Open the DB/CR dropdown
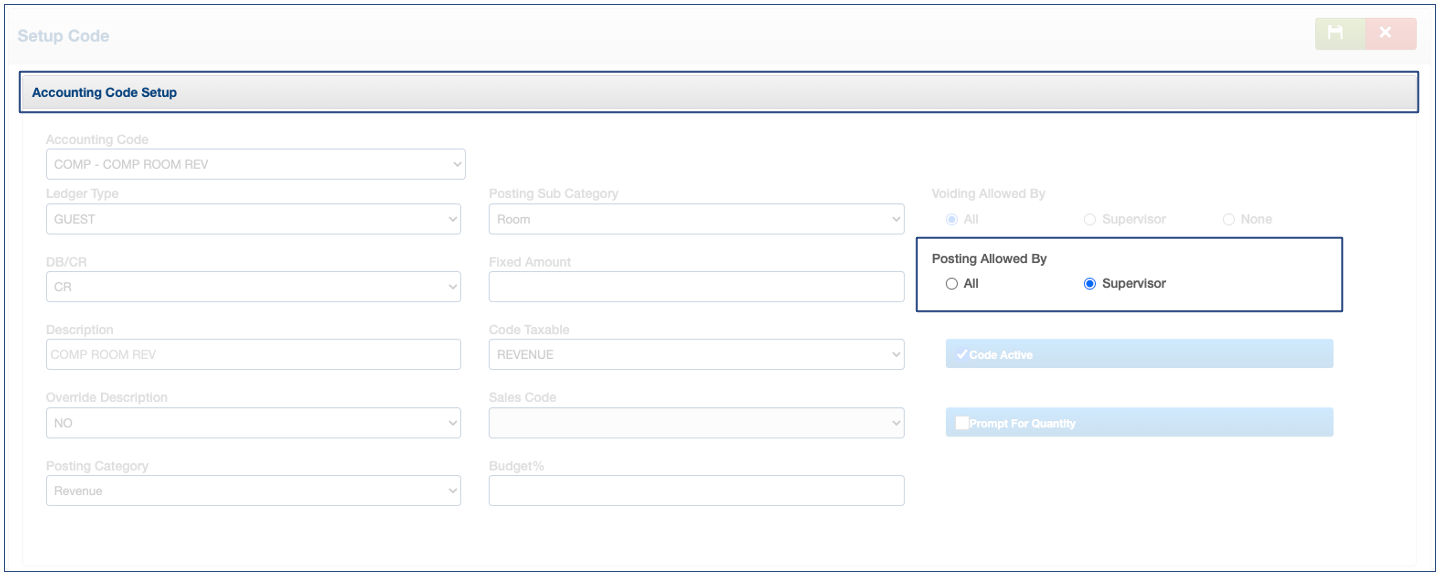Image resolution: width=1440 pixels, height=575 pixels. pyautogui.click(x=253, y=287)
